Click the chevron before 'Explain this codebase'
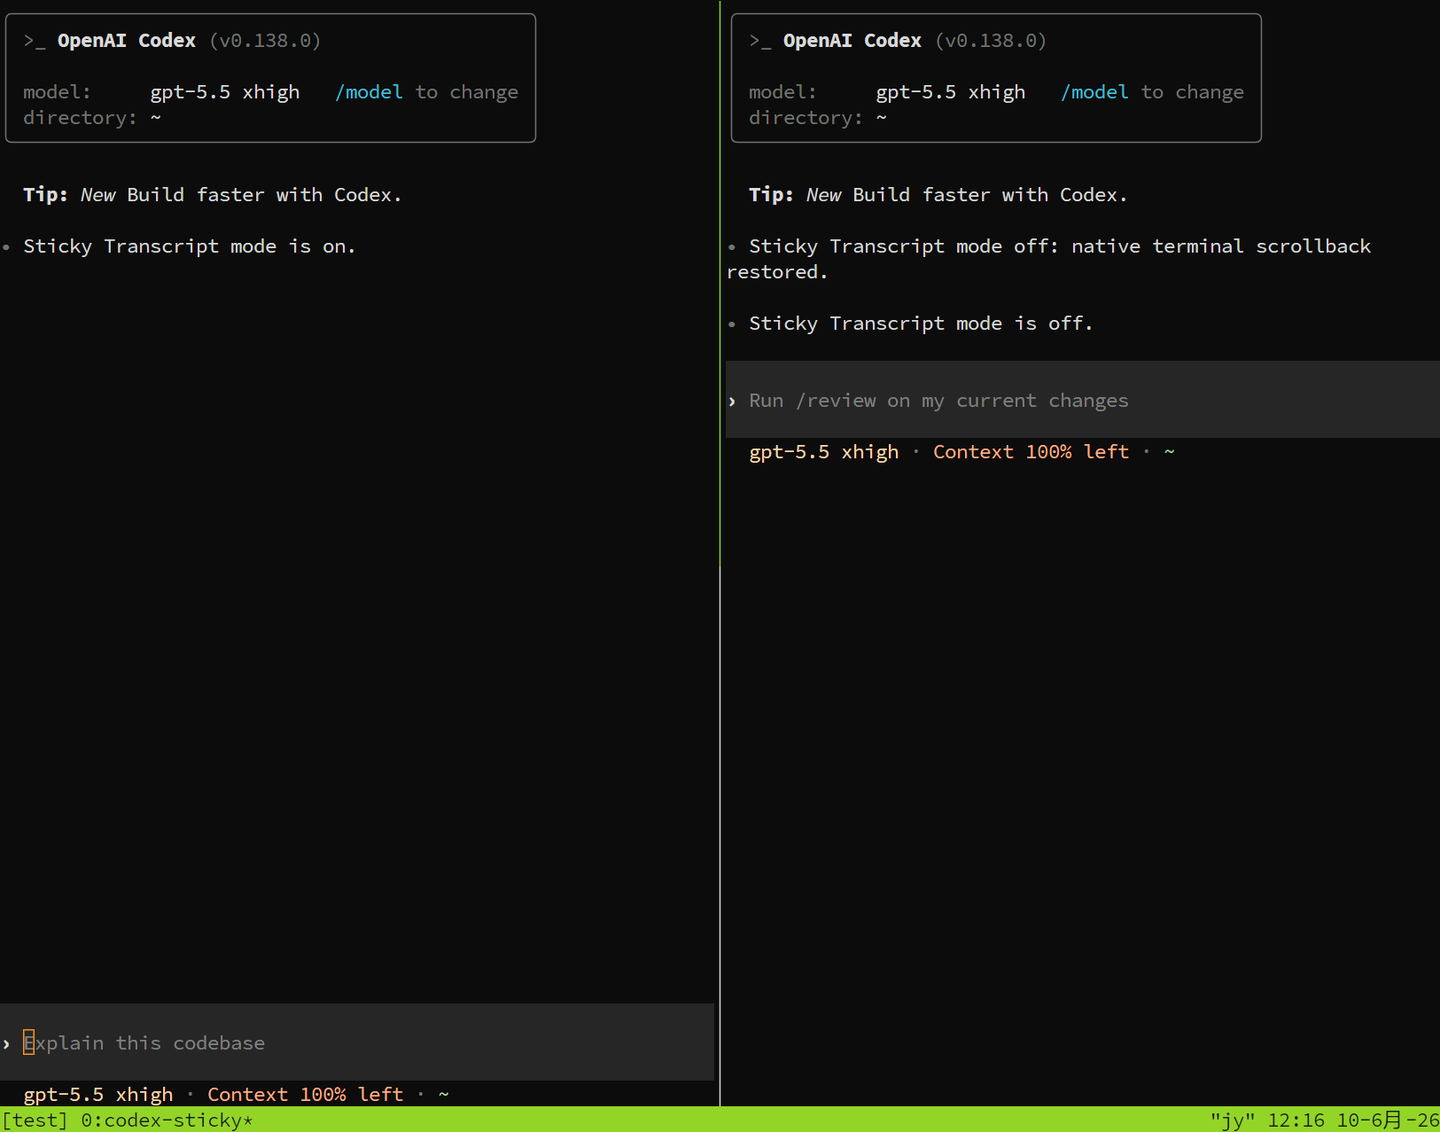1440x1132 pixels. [x=6, y=1043]
